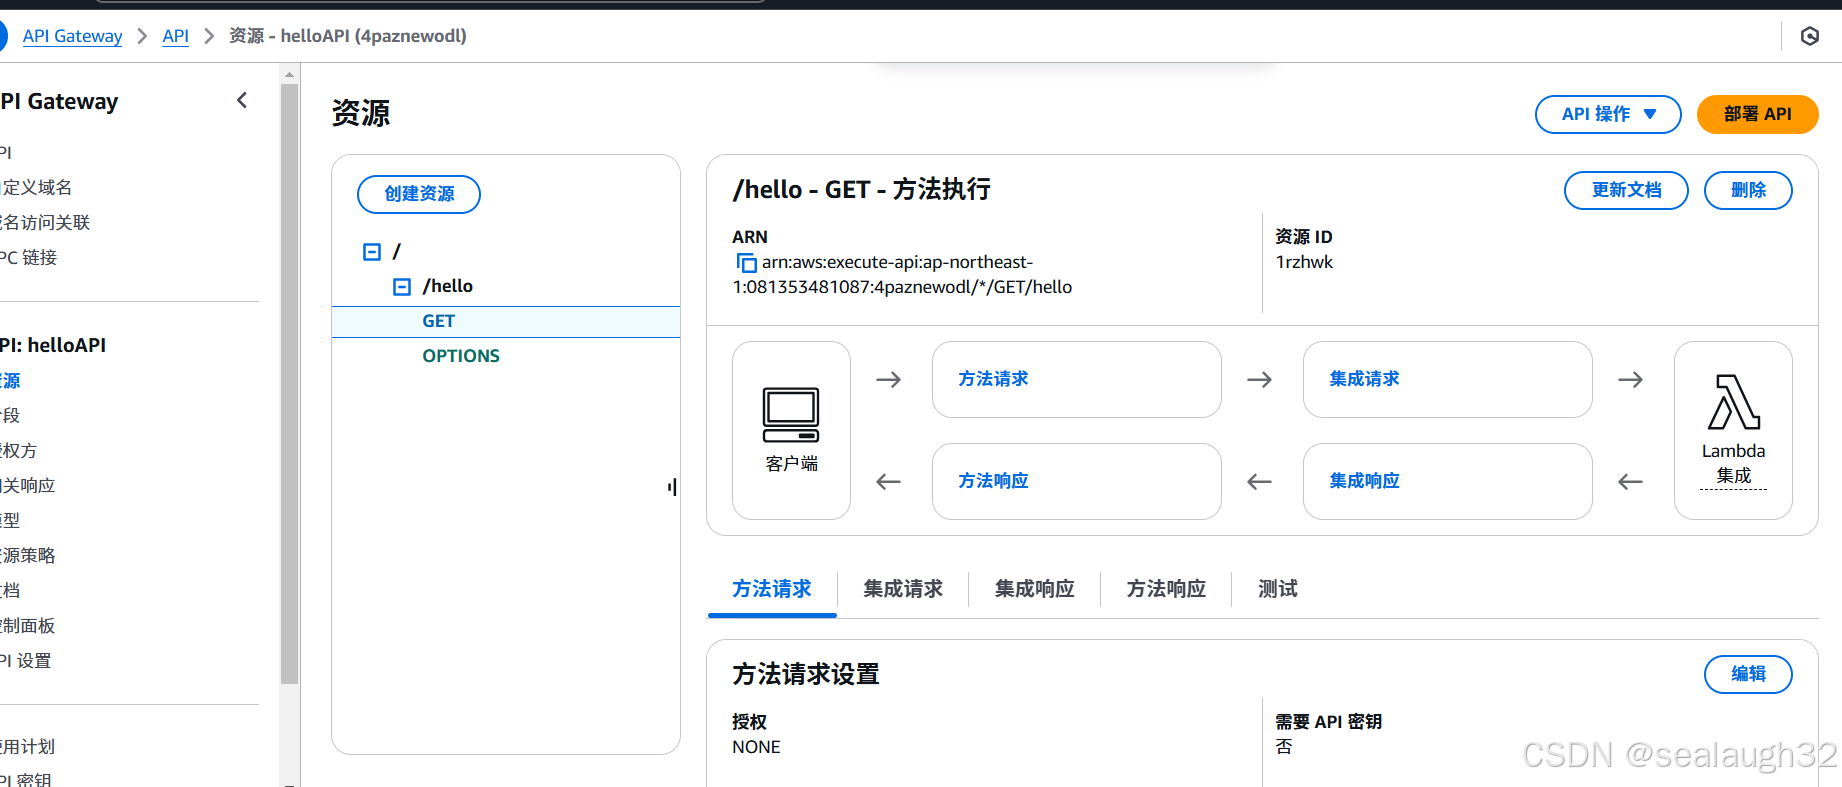Viewport: 1842px width, 787px height.
Task: Open 域名访问关联 in the sidebar
Action: pos(45,222)
